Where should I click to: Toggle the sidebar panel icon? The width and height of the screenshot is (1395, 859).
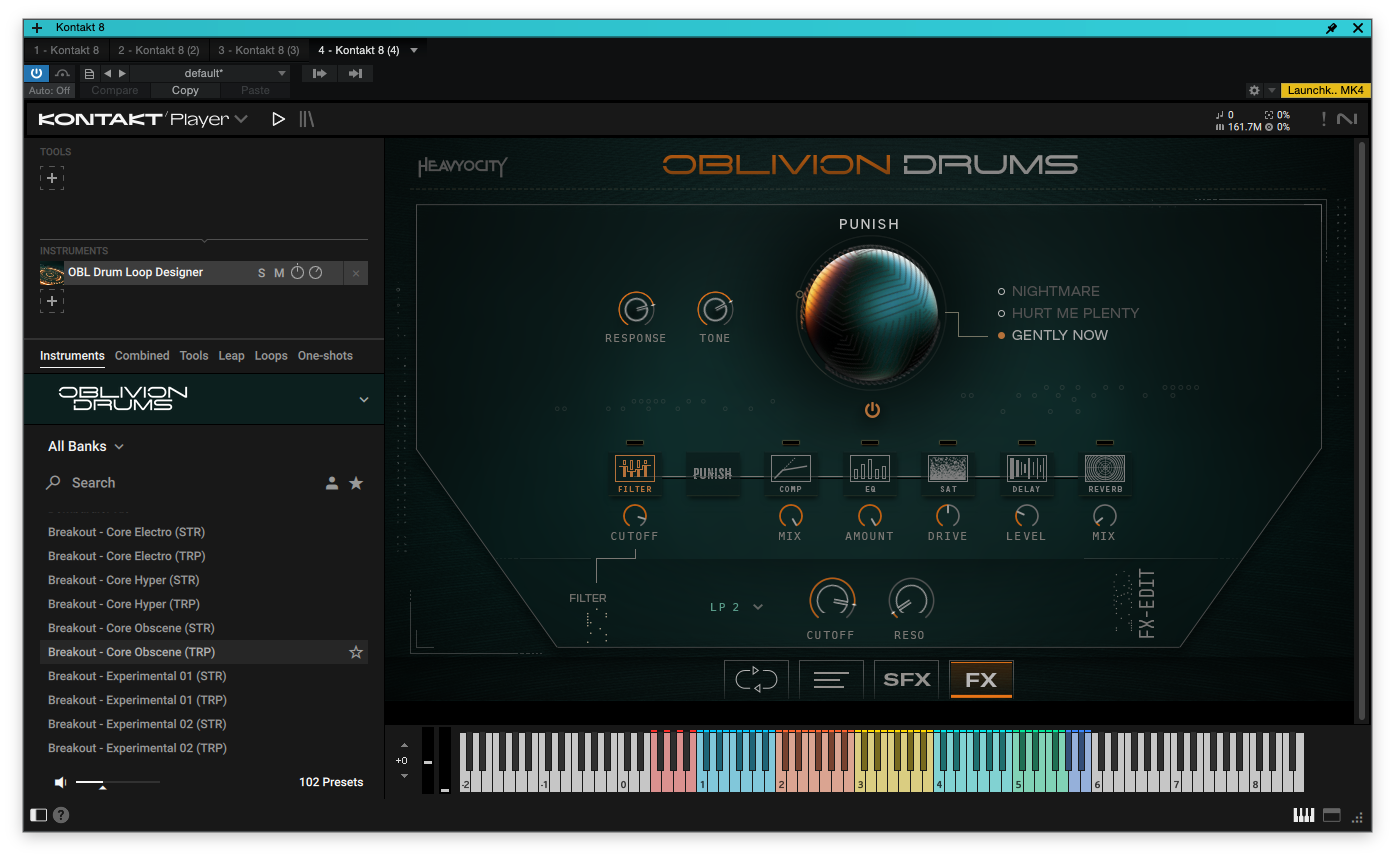[39, 815]
